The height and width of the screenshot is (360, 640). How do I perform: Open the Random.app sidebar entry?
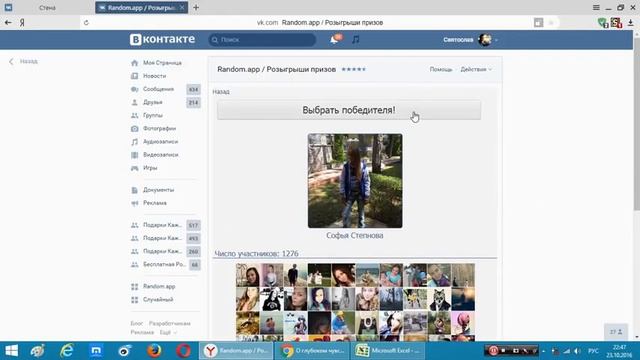pos(159,287)
